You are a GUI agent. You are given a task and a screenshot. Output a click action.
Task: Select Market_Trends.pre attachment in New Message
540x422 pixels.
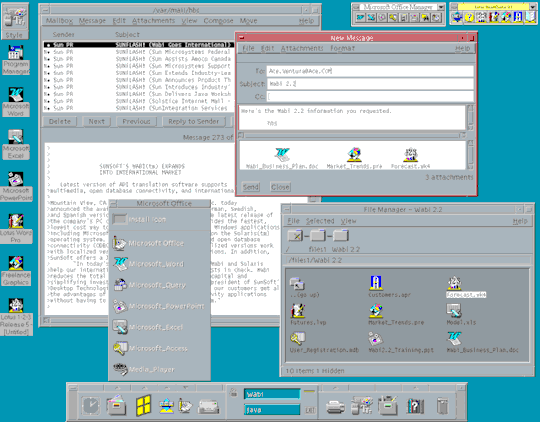[x=354, y=158]
